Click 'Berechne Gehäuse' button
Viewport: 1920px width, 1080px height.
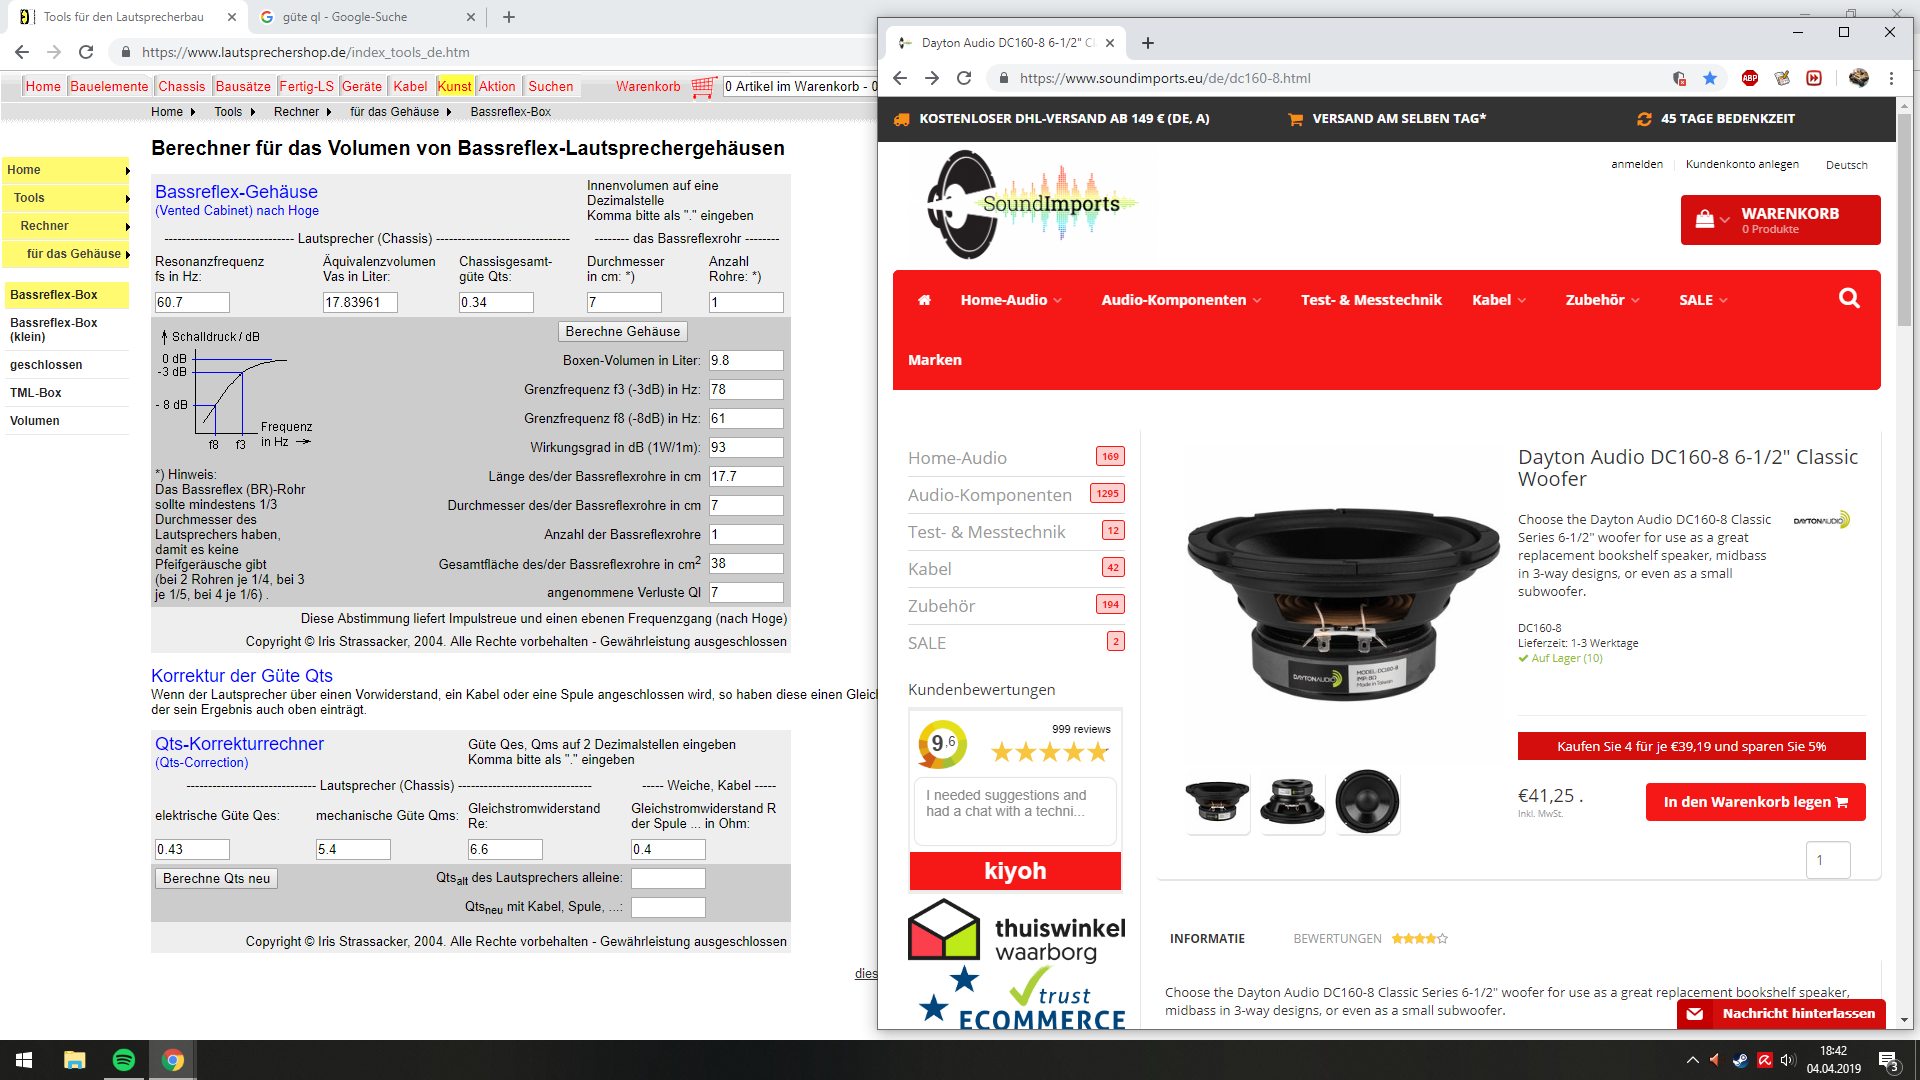(x=622, y=331)
